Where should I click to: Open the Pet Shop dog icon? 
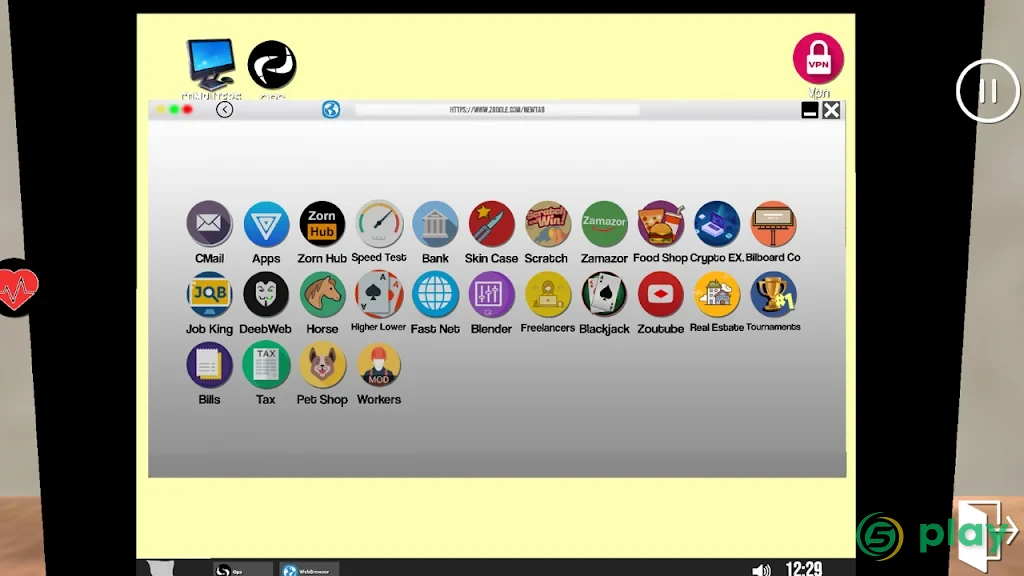[322, 365]
